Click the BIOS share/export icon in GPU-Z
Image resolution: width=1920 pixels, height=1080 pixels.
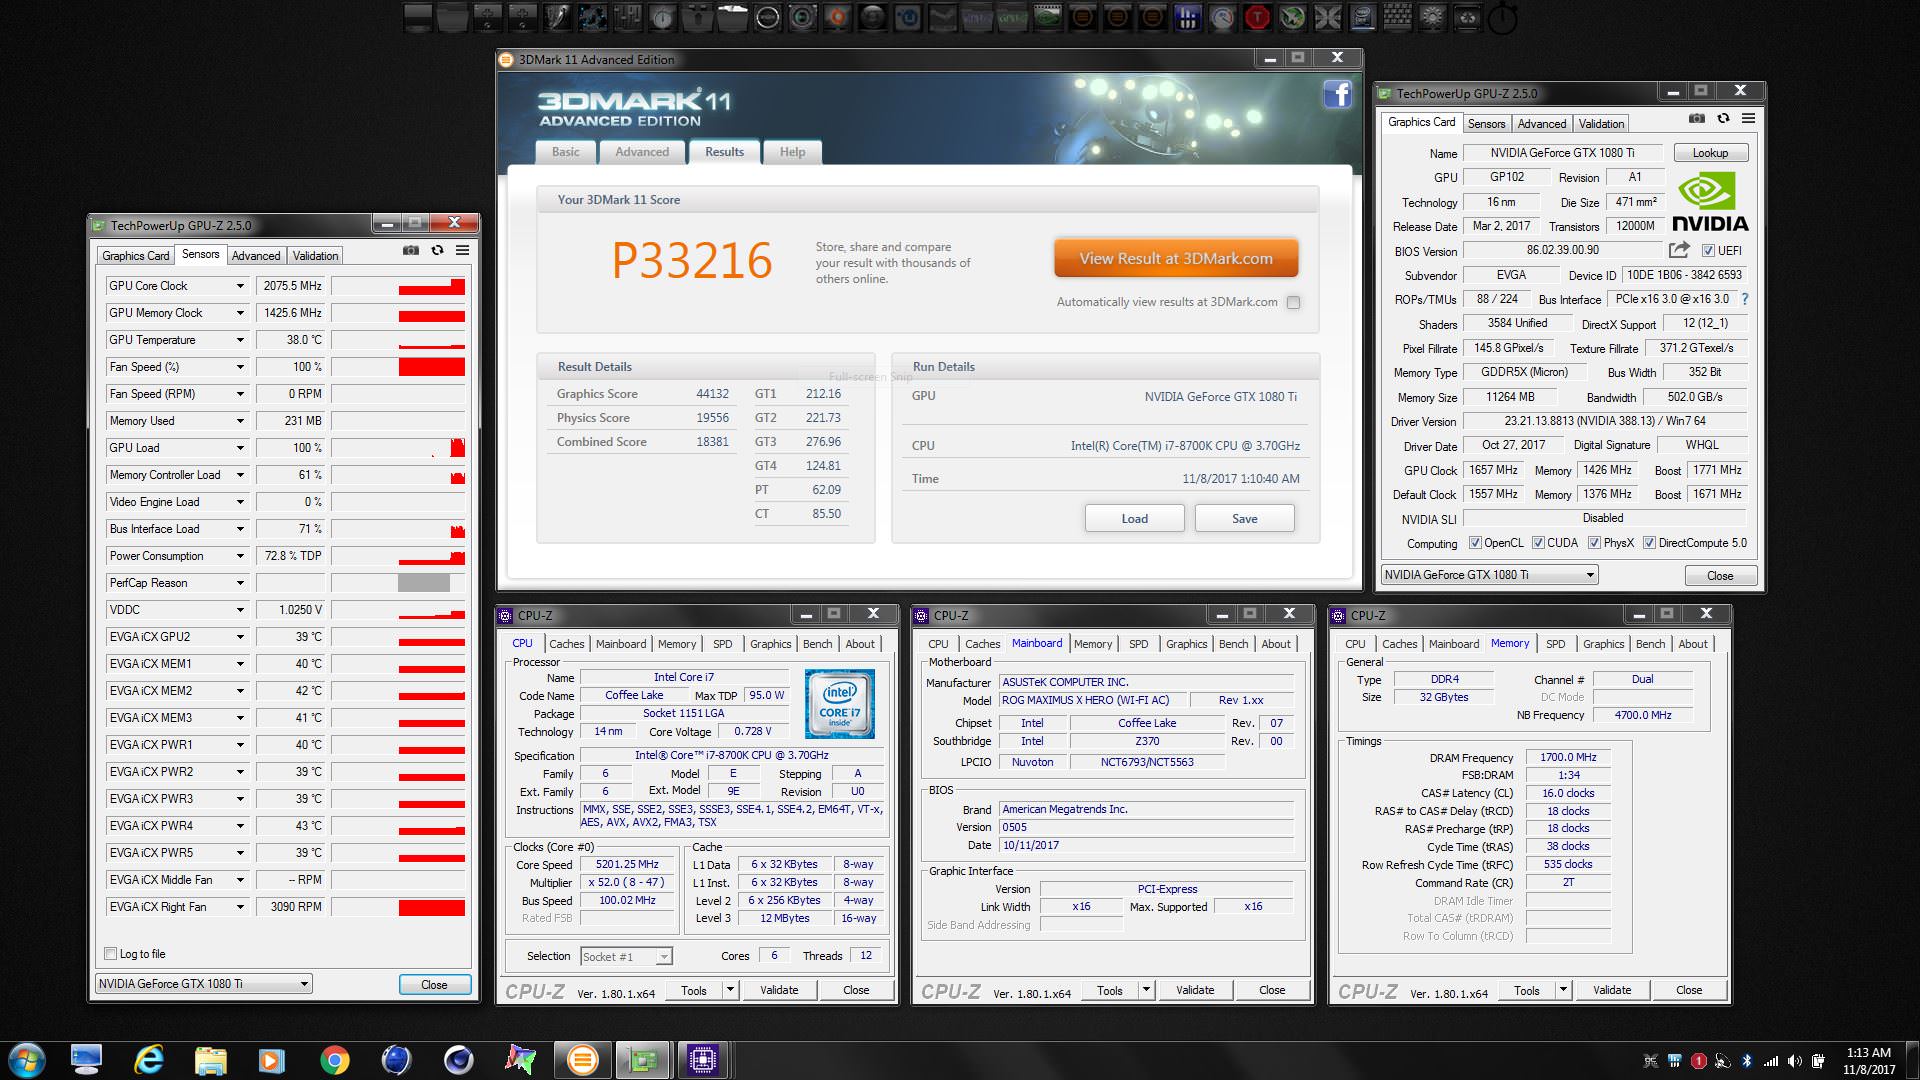point(1679,250)
